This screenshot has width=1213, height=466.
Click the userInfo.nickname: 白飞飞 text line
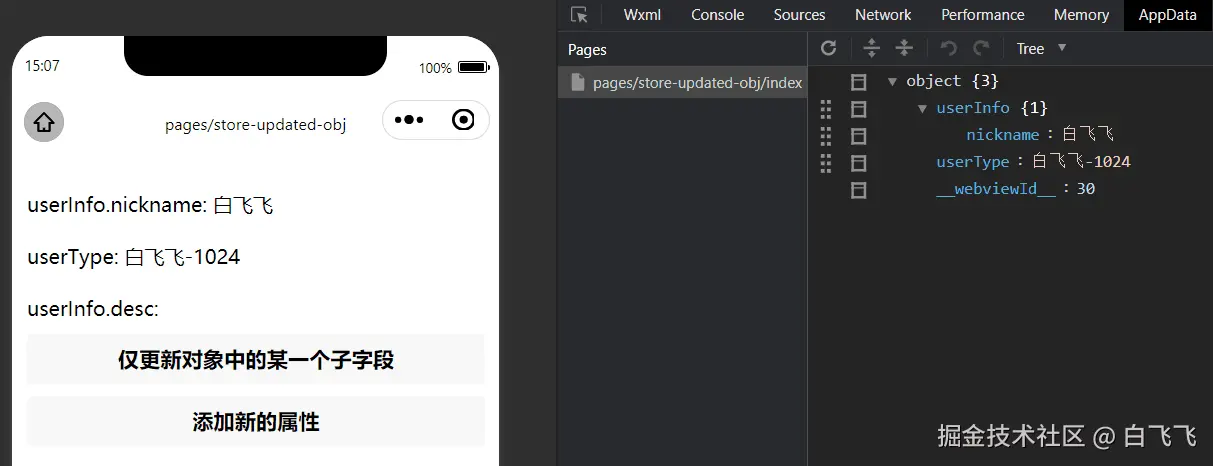150,205
